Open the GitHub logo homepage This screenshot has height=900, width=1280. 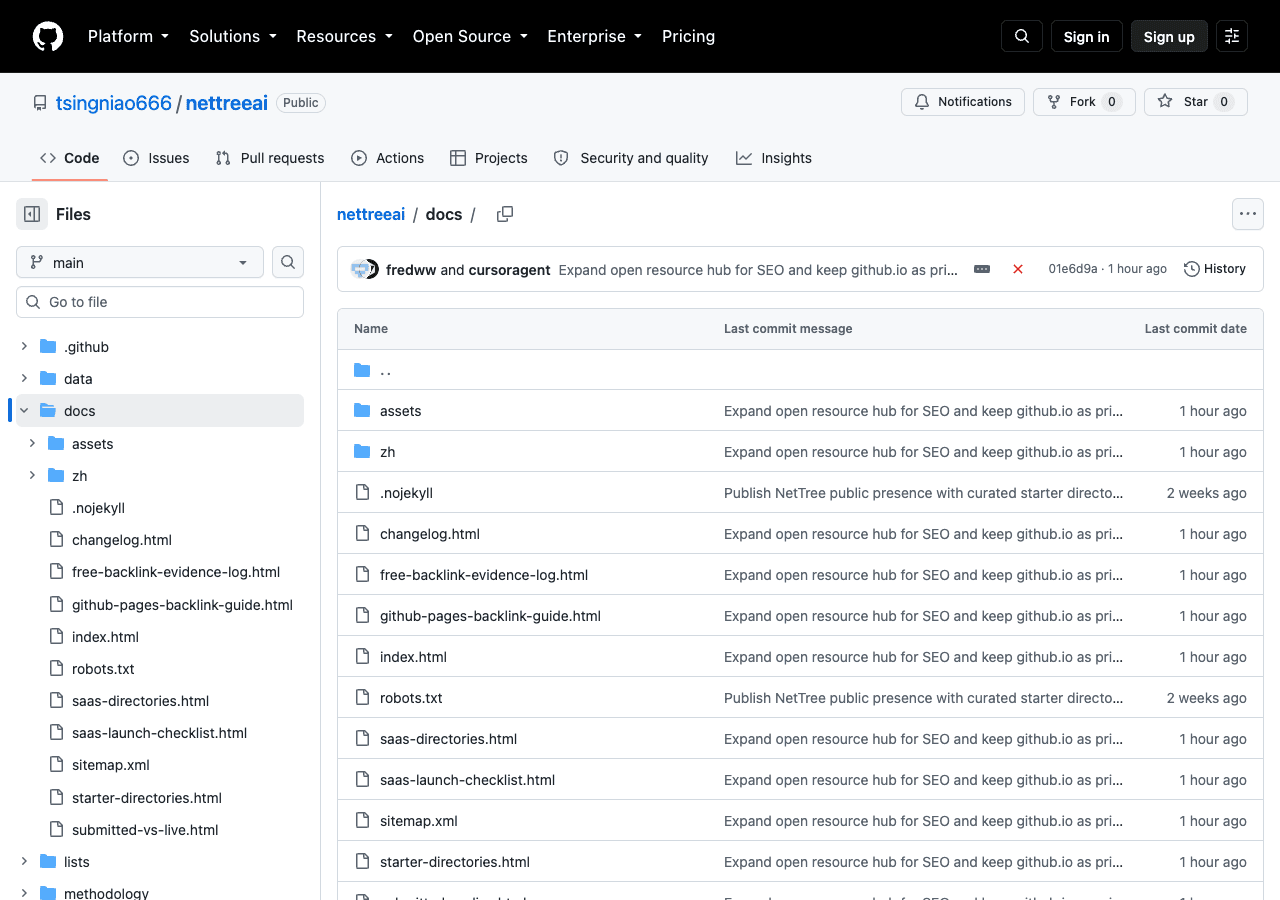[x=48, y=36]
